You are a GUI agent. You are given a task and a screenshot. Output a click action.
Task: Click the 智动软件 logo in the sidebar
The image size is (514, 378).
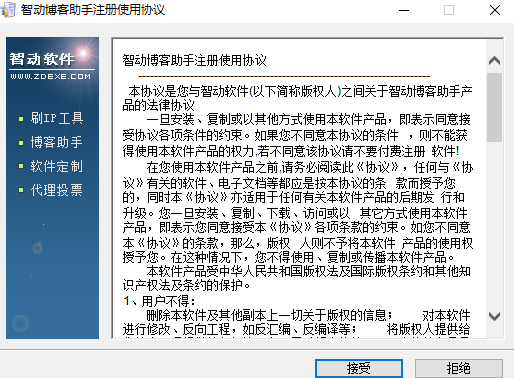point(42,59)
